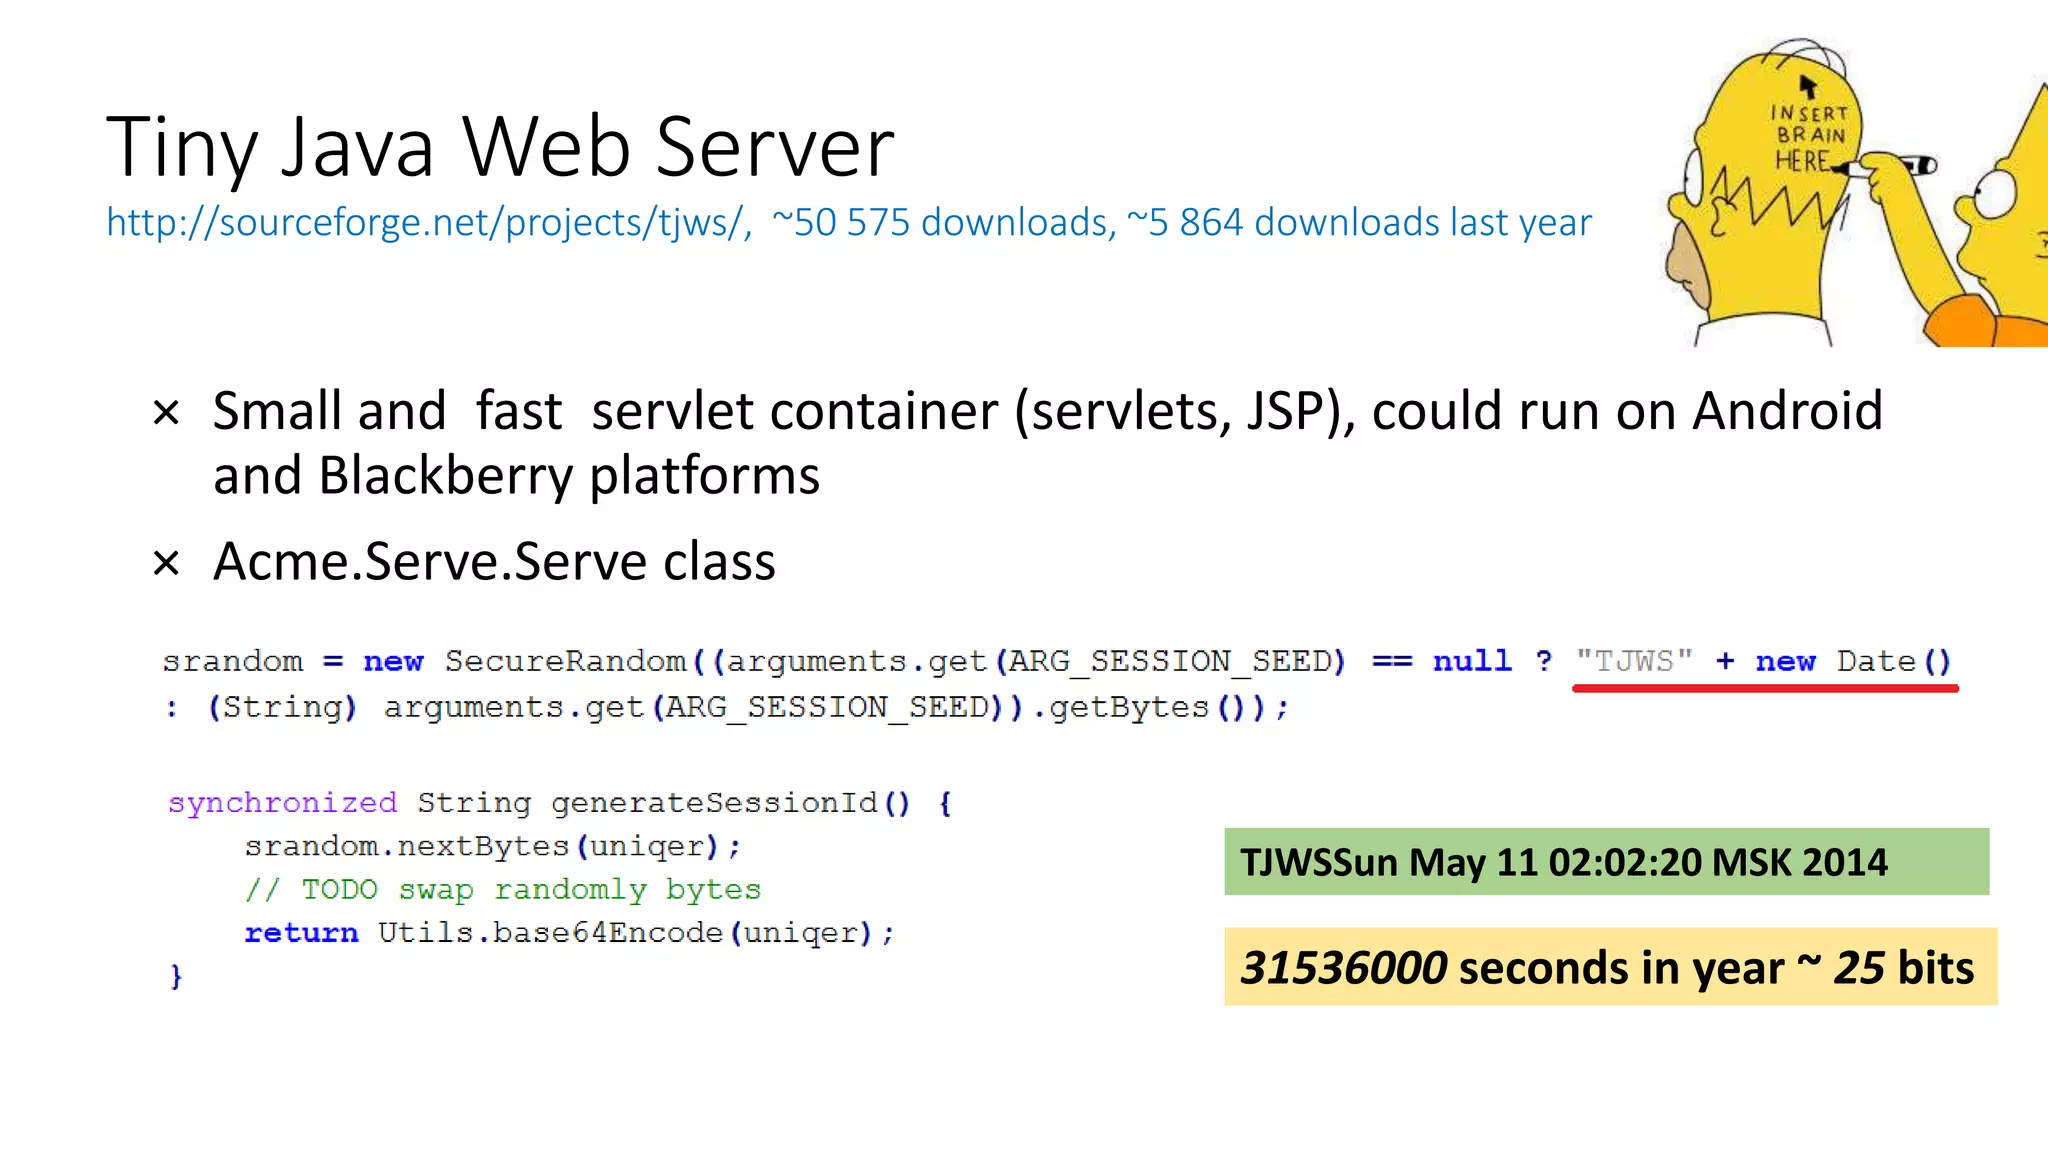Click the 'srandom.nextBytes(uniqer);' line
Viewport: 2048px width, 1152px height.
[493, 847]
